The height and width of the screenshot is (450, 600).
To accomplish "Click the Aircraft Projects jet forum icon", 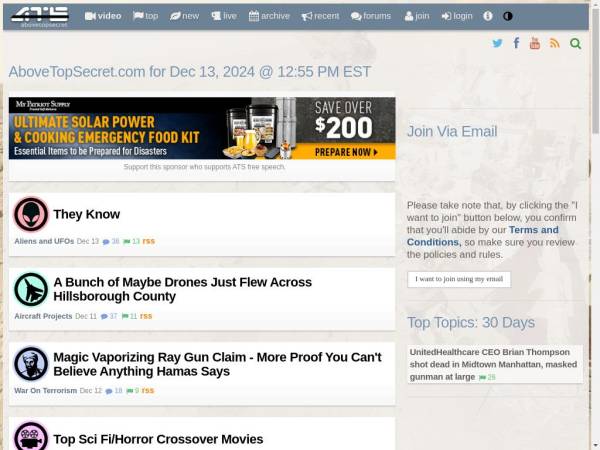I will click(x=31, y=289).
